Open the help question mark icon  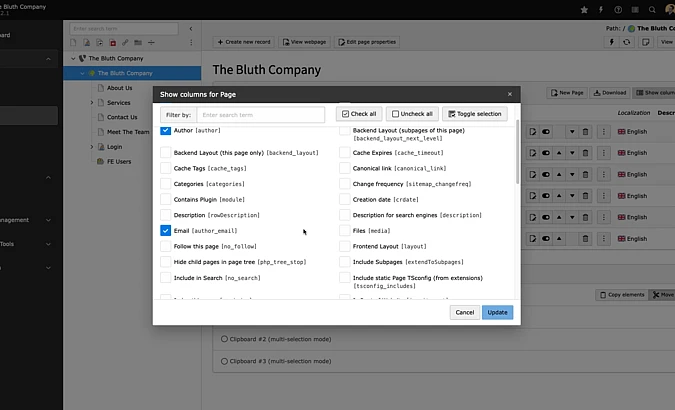pos(617,9)
